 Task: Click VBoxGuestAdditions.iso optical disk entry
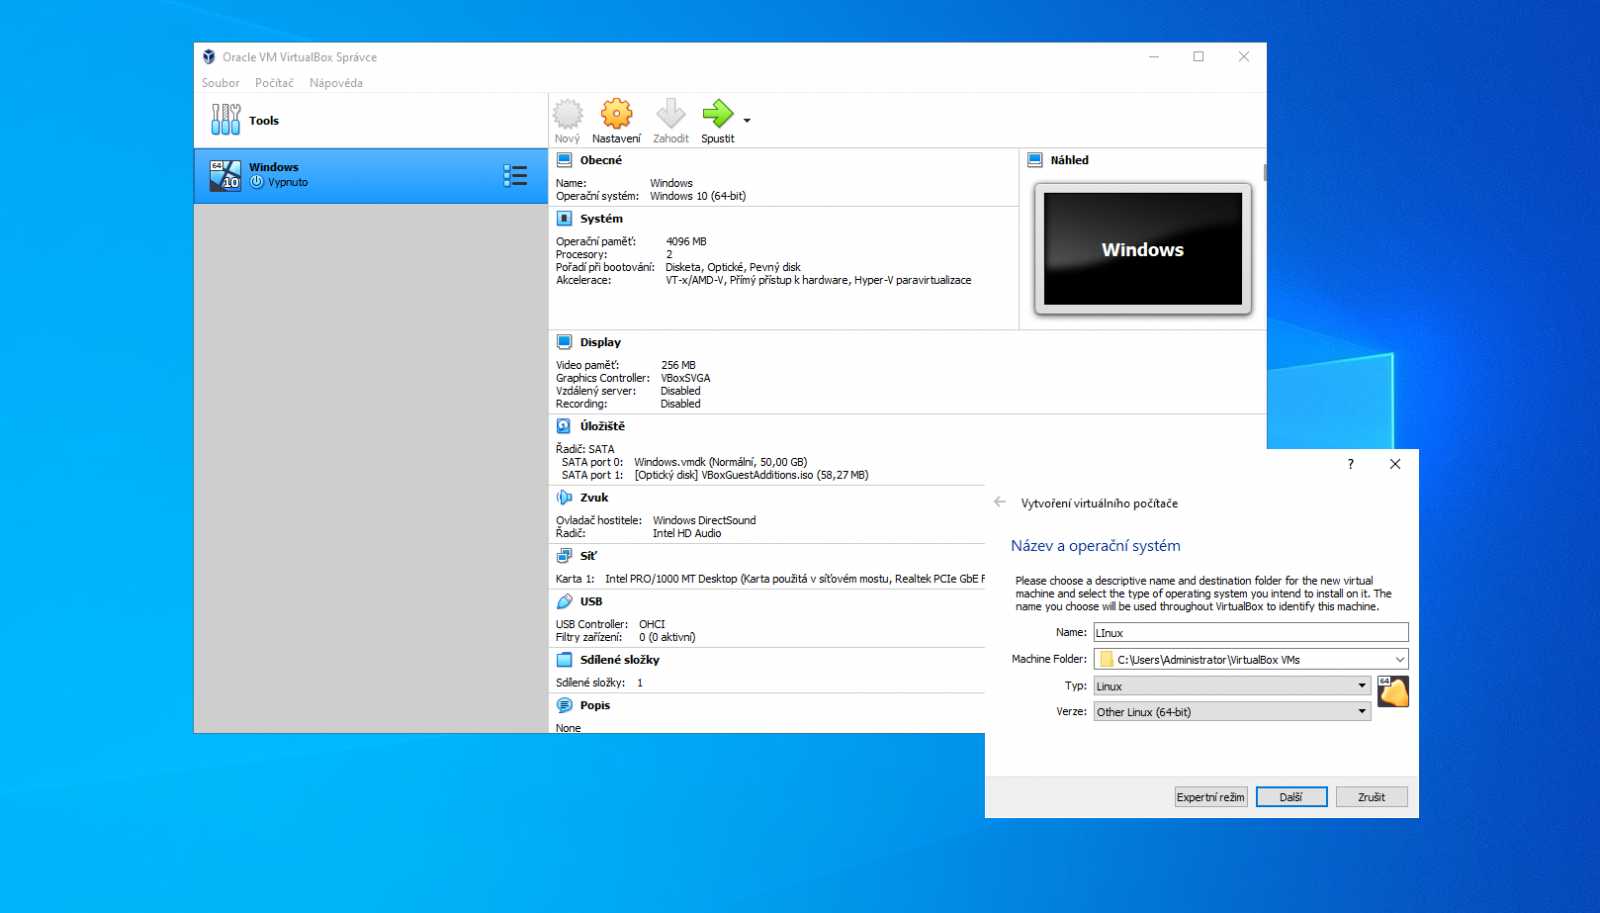[x=751, y=475]
